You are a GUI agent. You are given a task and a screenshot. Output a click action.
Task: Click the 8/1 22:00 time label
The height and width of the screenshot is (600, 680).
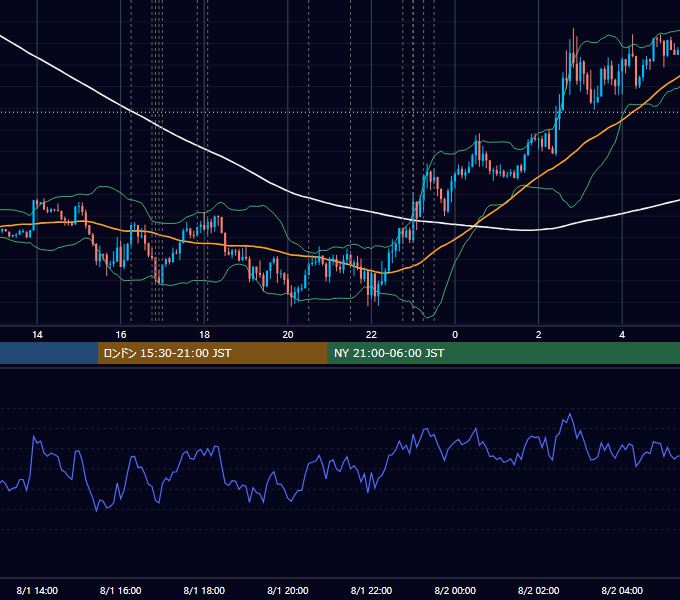point(371,590)
